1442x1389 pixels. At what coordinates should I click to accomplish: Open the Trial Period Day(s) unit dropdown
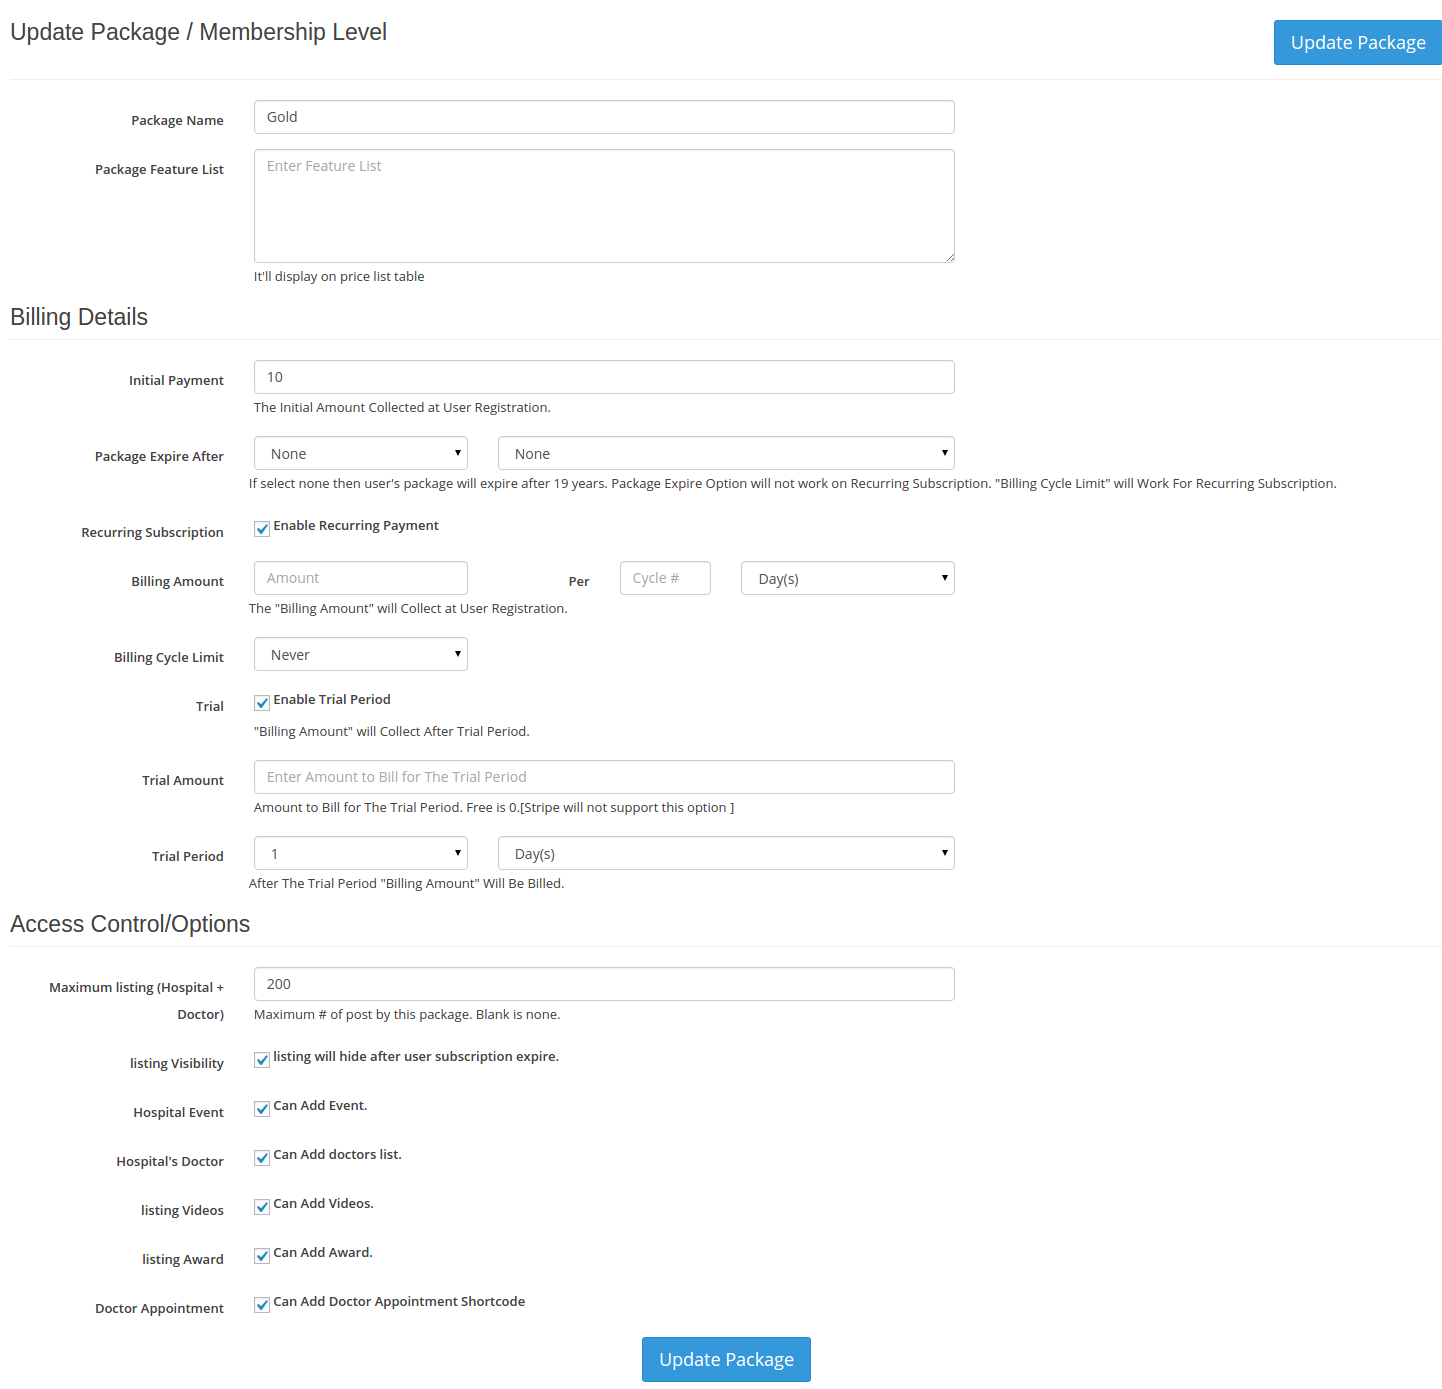pyautogui.click(x=726, y=854)
